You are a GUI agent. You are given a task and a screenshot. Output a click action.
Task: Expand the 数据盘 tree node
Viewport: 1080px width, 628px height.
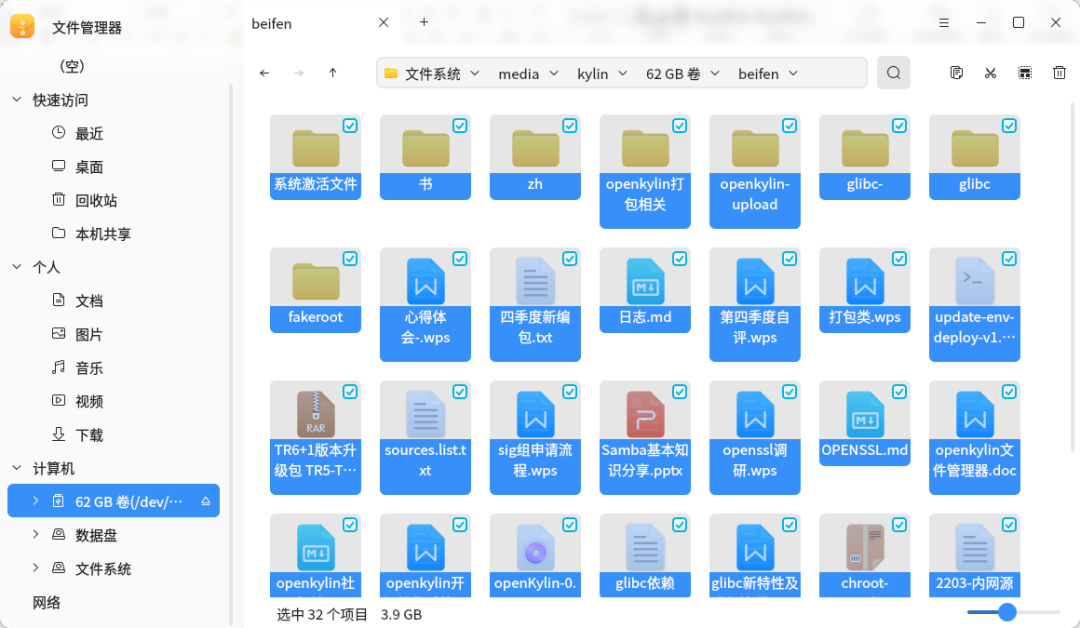tap(36, 534)
